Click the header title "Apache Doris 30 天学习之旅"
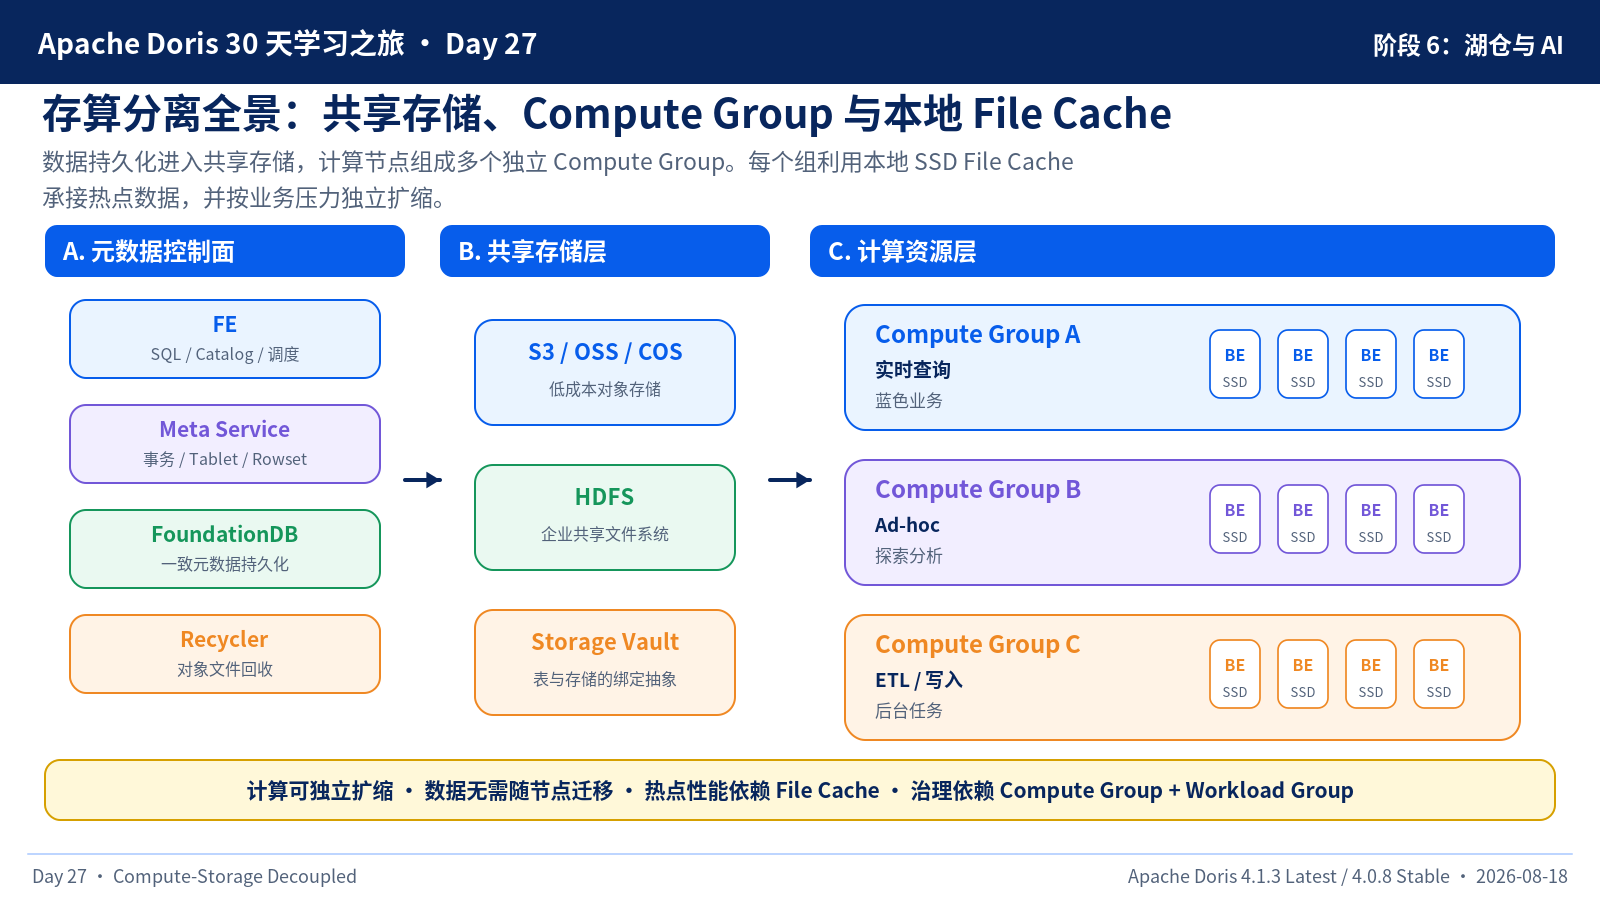The image size is (1600, 900). click(221, 44)
